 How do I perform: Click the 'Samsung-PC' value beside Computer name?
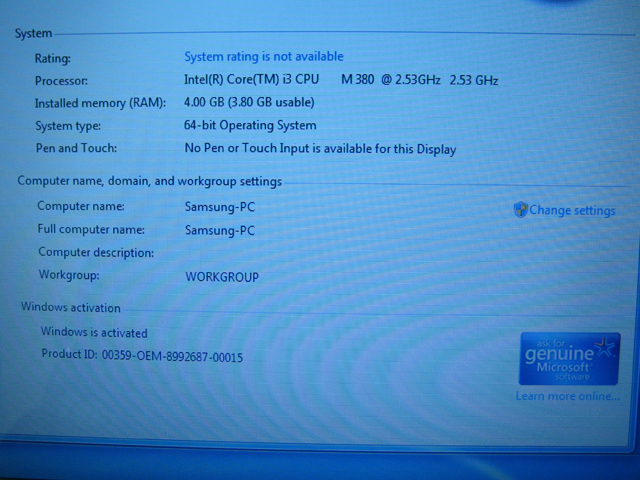[x=220, y=207]
